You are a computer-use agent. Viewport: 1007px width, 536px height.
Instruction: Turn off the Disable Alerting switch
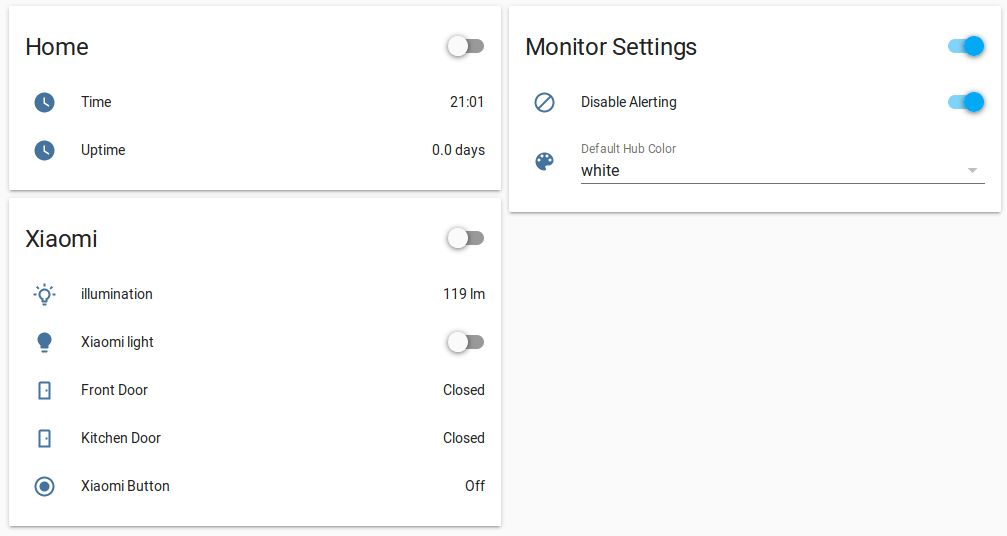click(x=966, y=102)
